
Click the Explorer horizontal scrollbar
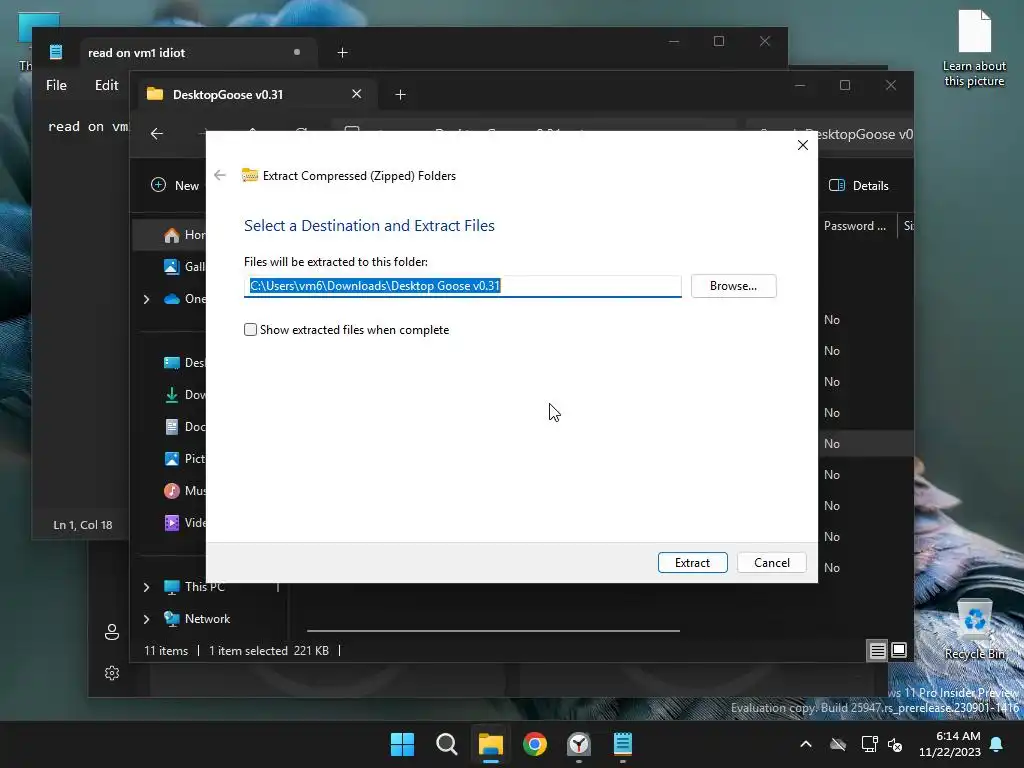(493, 631)
